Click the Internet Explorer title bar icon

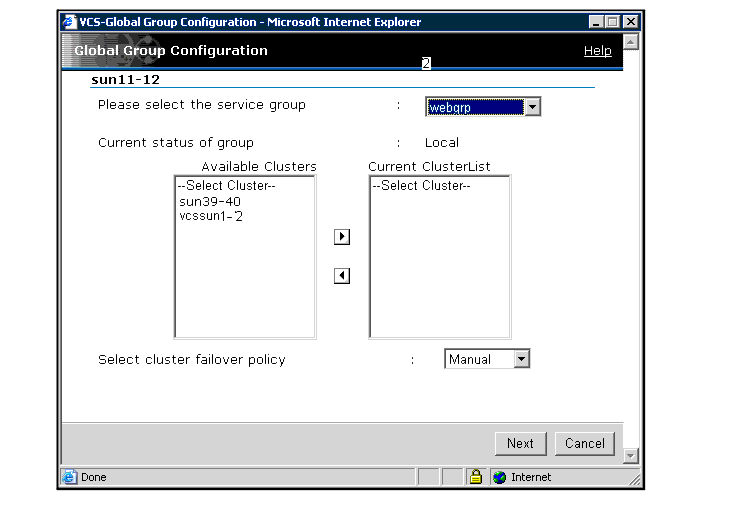(69, 22)
